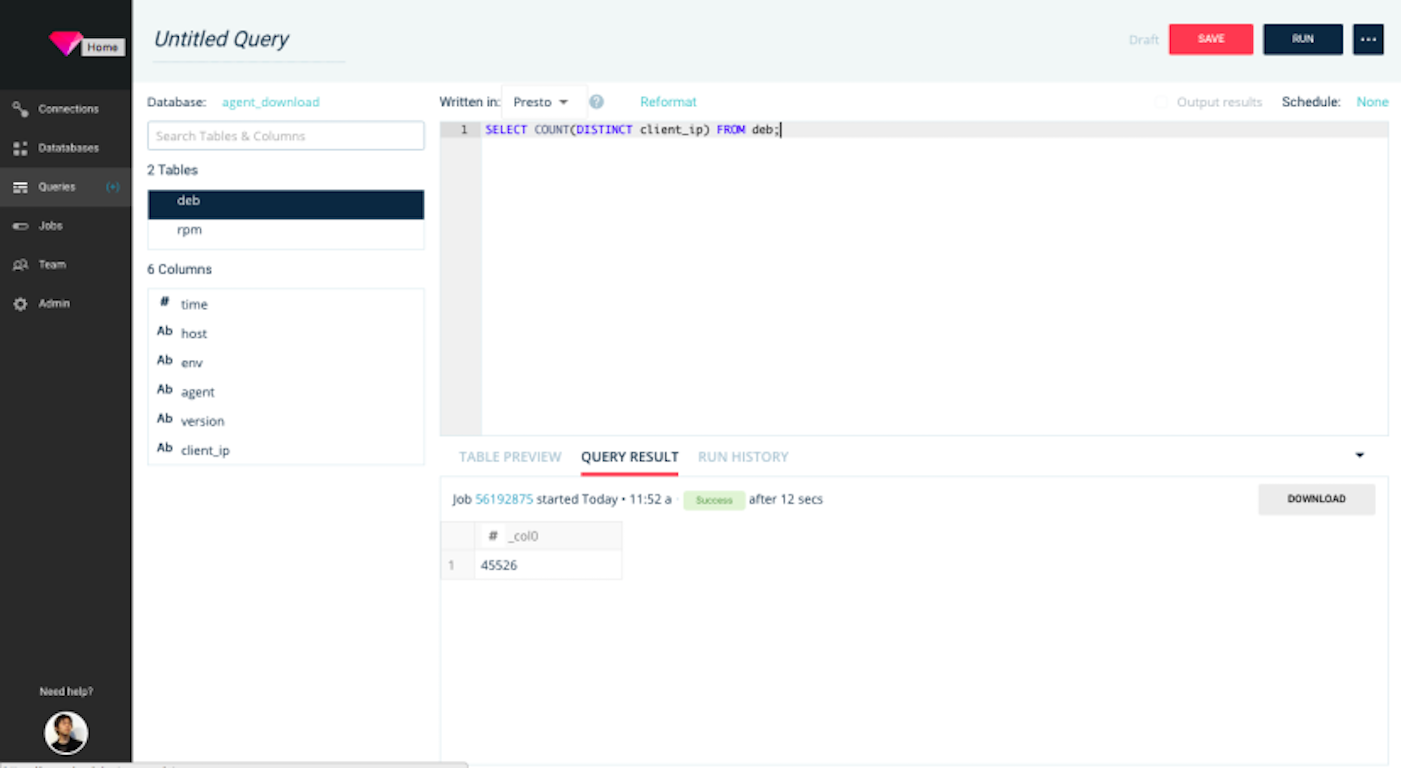1401x768 pixels.
Task: Open the Presto query engine dropdown
Action: [541, 102]
